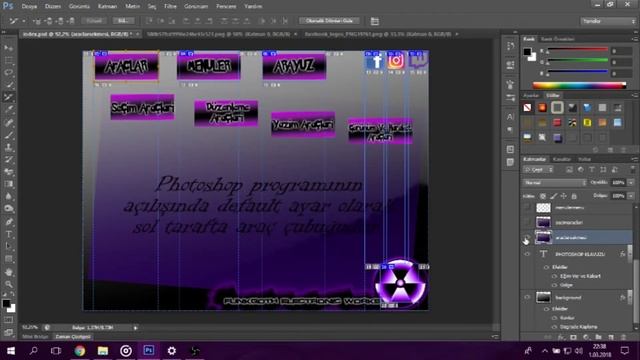Select the Rectangular Marquee tool
The height and width of the screenshot is (360, 640).
(9, 60)
